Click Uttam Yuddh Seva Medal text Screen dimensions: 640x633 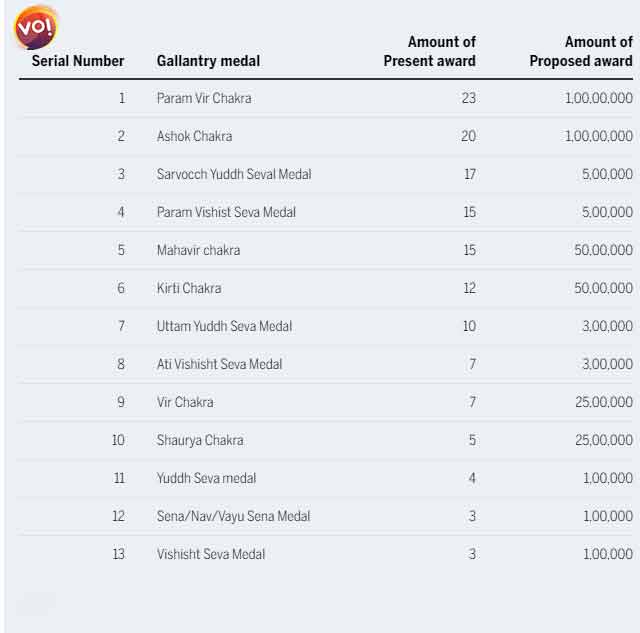pos(224,326)
